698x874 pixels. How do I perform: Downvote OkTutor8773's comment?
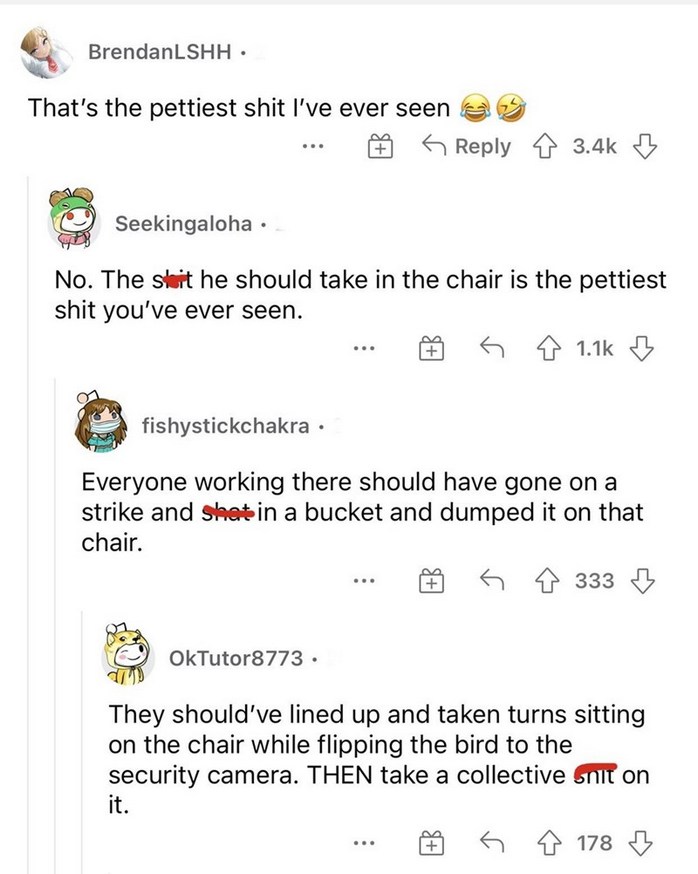tap(641, 843)
